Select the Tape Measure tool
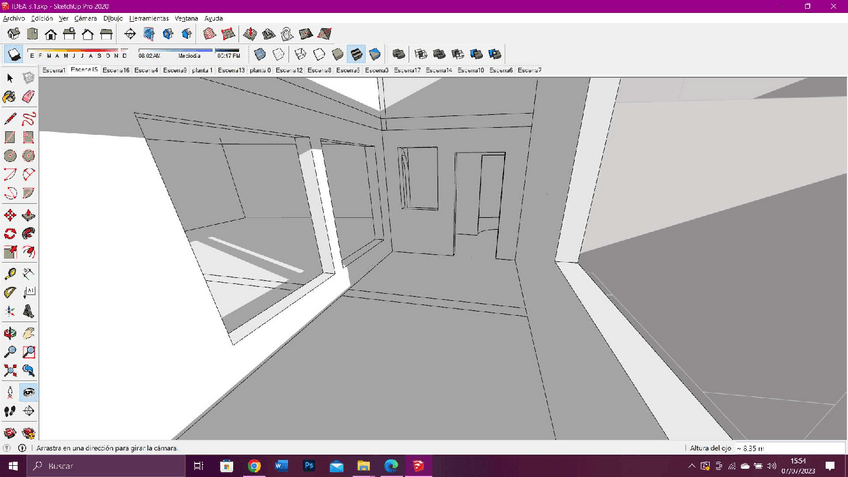Viewport: 848px width, 477px height. click(x=10, y=273)
